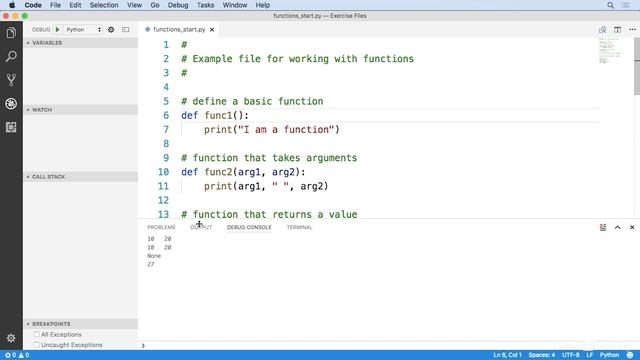This screenshot has width=640, height=360.
Task: Switch to the Terminal panel tab
Action: pos(299,227)
